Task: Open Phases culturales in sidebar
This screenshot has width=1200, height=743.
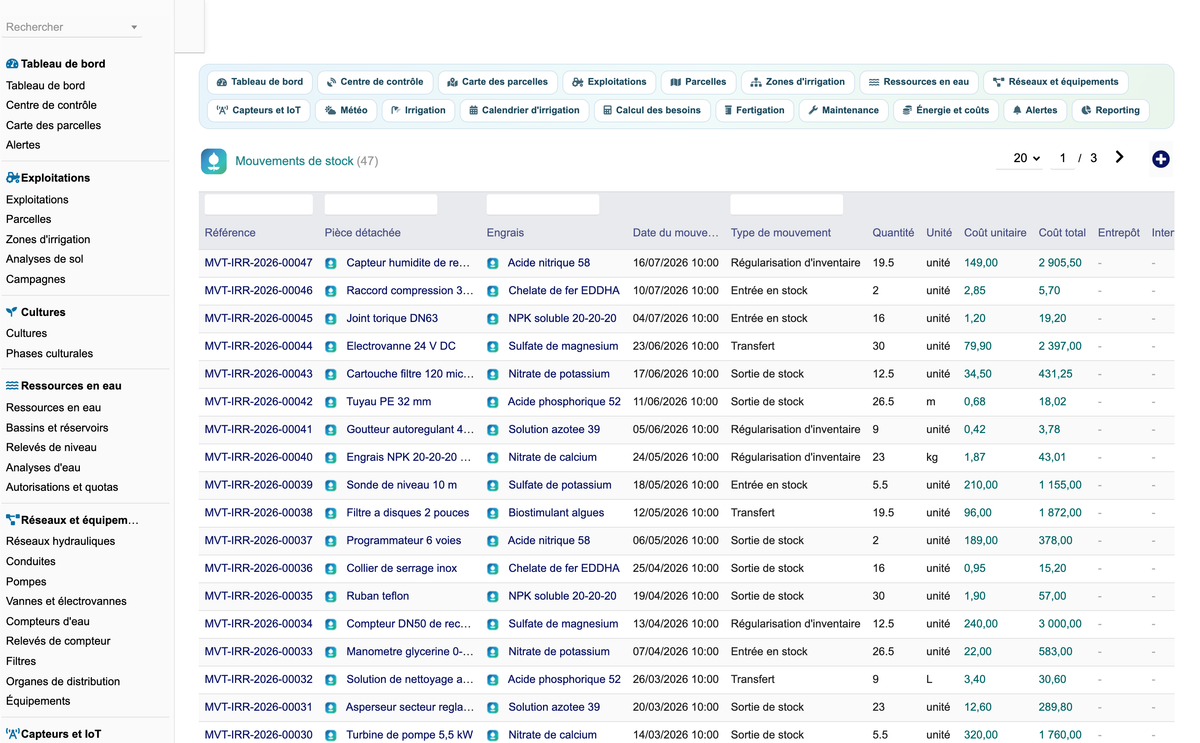Action: [49, 353]
